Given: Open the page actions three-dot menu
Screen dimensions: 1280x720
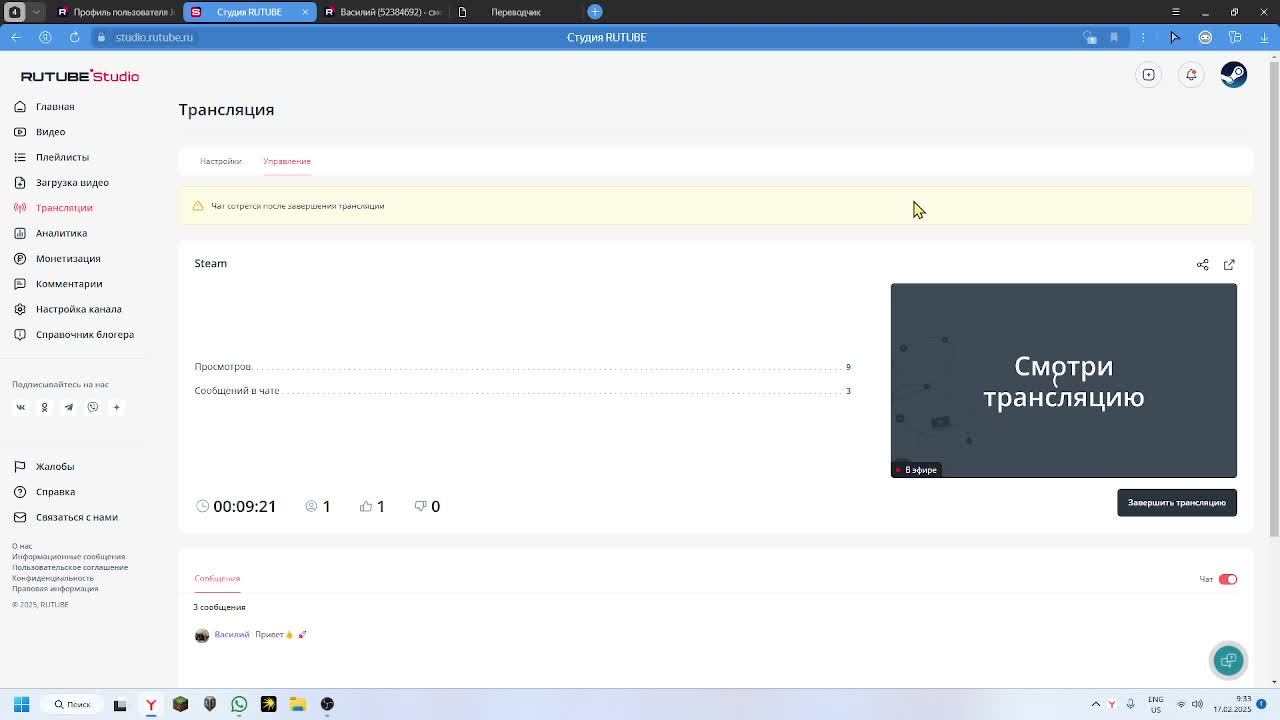Looking at the screenshot, I should coord(1143,37).
